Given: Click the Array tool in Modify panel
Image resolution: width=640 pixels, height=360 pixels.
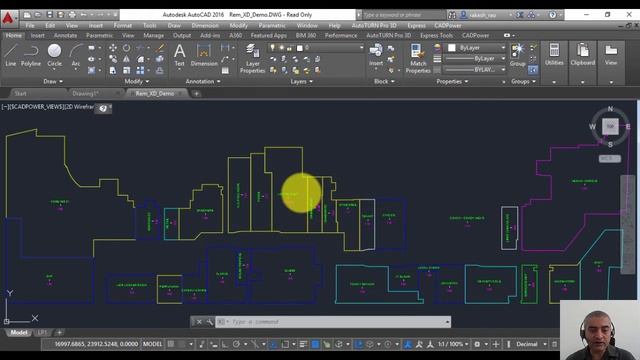Looking at the screenshot, I should [x=140, y=71].
